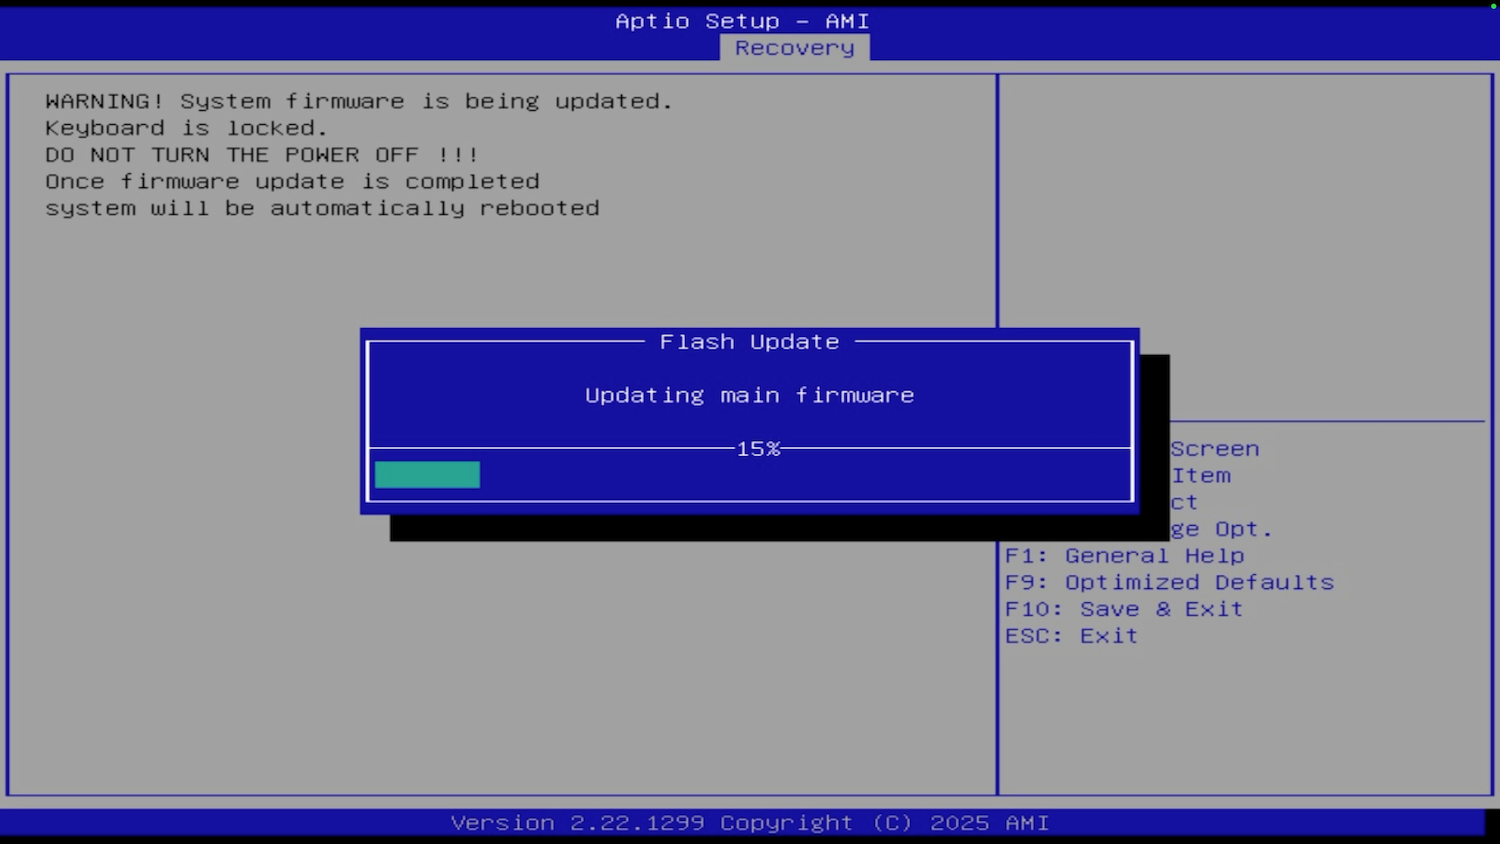Click the Flash Update dialog title
This screenshot has height=844, width=1500.
(748, 341)
